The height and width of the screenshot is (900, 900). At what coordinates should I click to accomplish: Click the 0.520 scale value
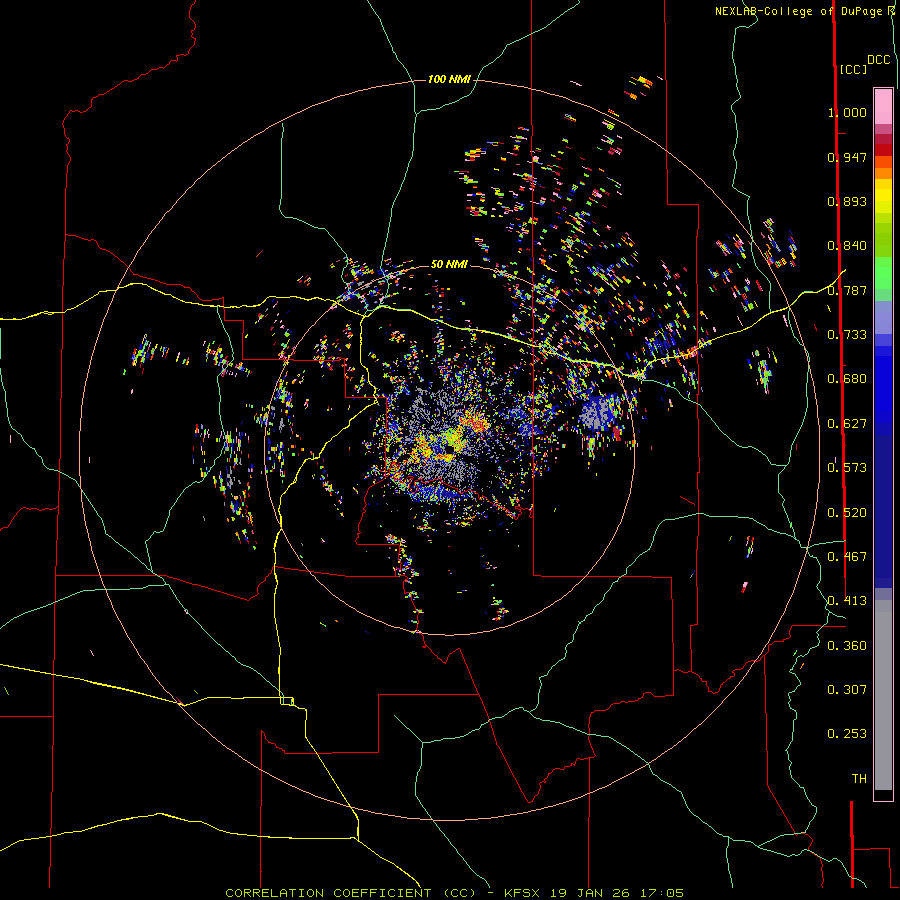[847, 513]
